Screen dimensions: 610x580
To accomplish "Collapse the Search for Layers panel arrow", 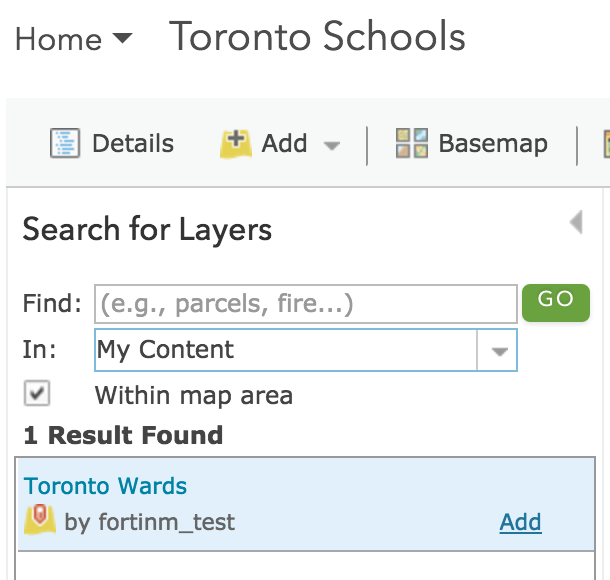I will 576,222.
